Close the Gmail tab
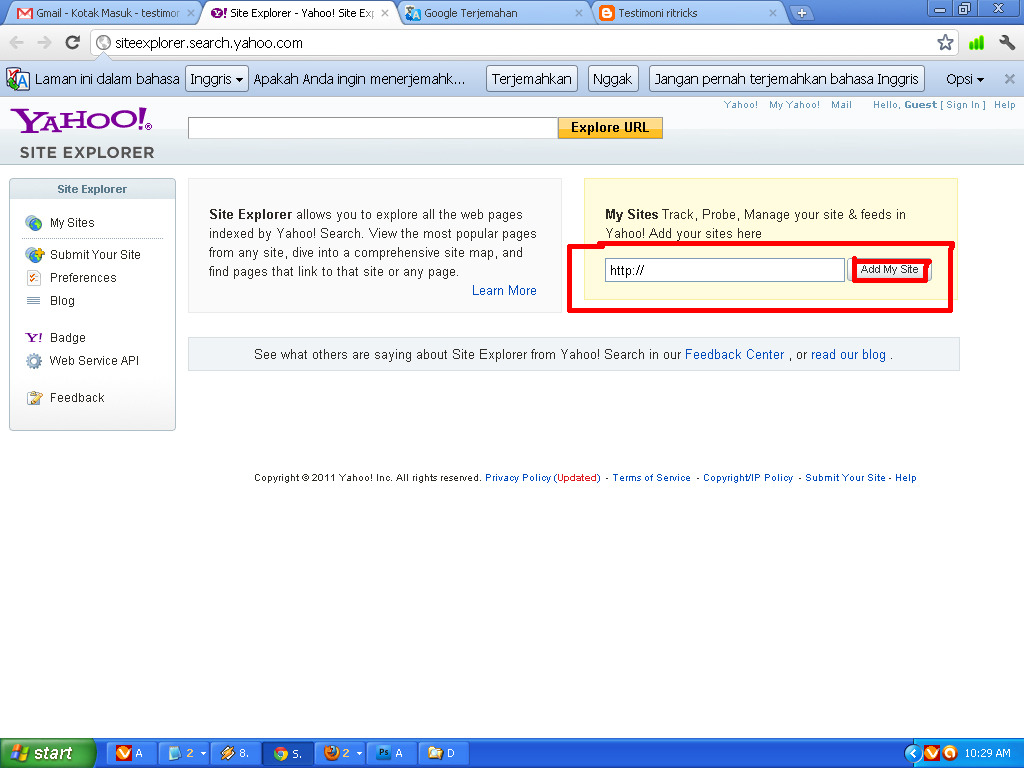The image size is (1024, 768). 191,13
